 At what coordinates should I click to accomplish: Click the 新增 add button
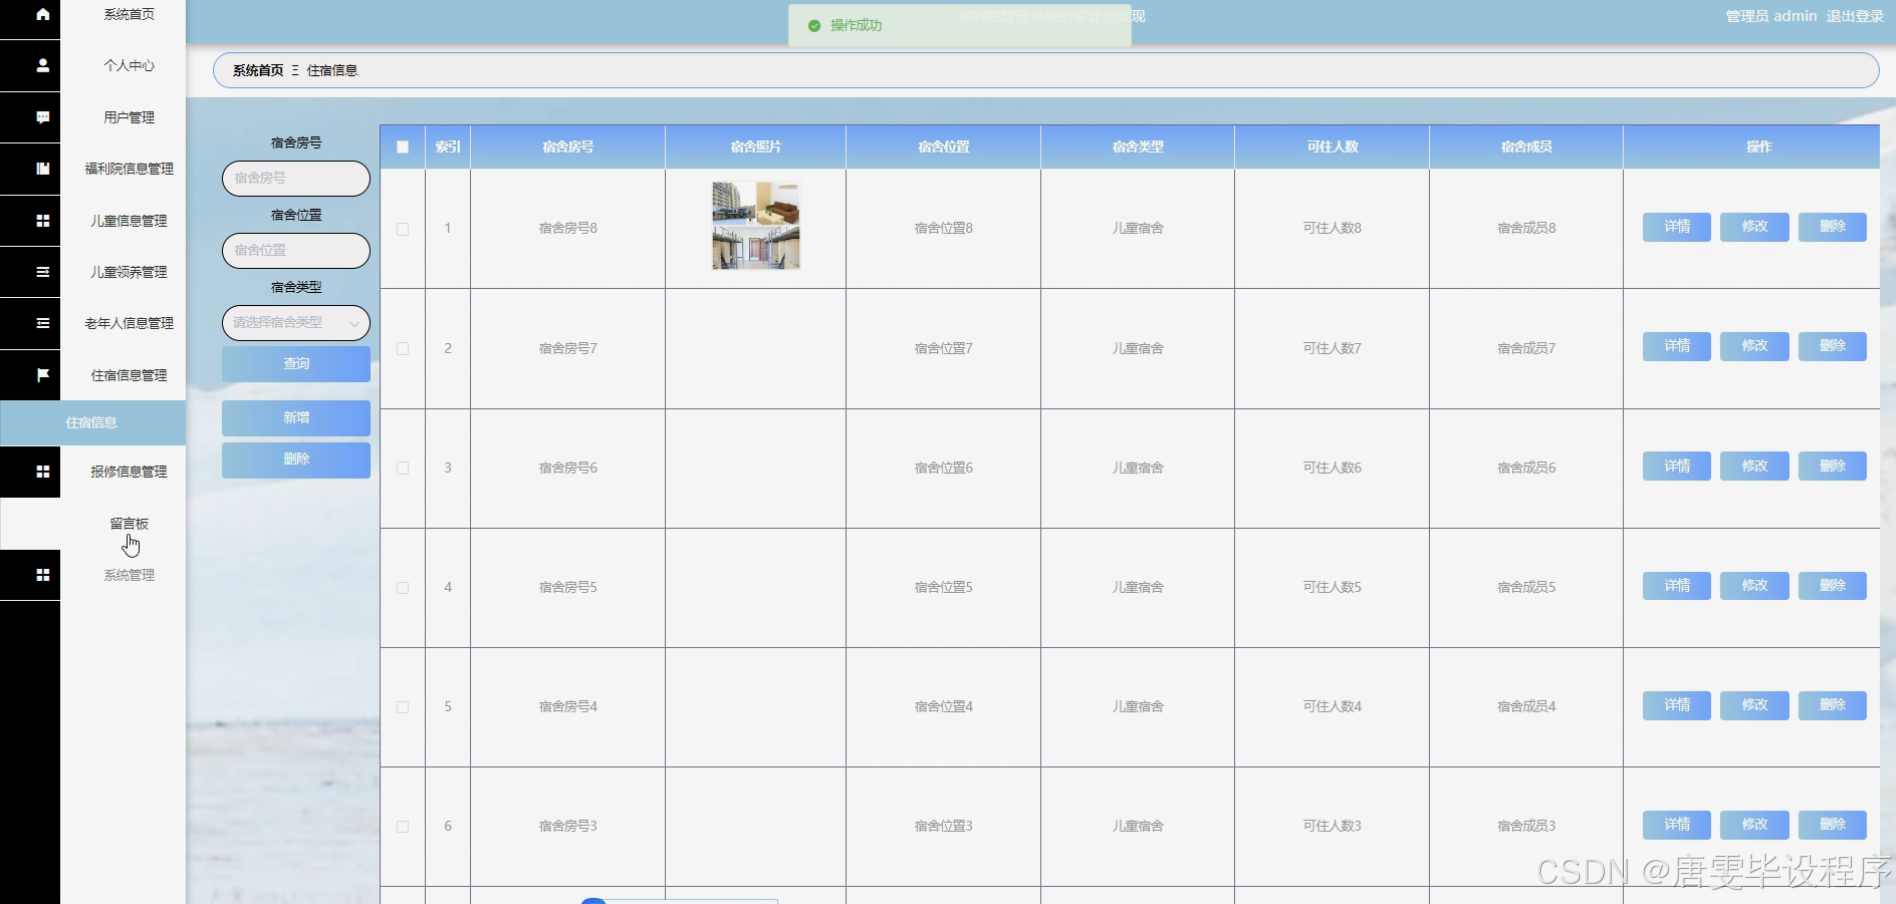[296, 418]
